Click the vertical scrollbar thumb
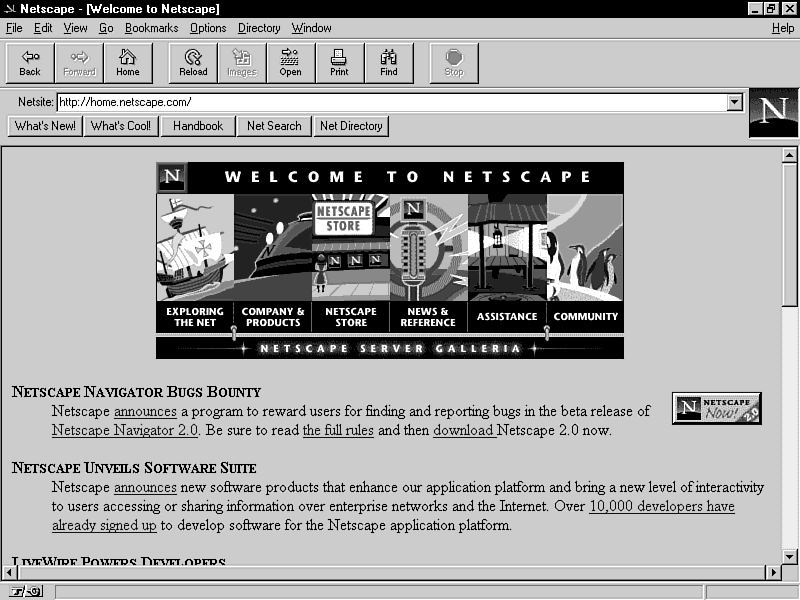This screenshot has width=800, height=600. click(789, 235)
